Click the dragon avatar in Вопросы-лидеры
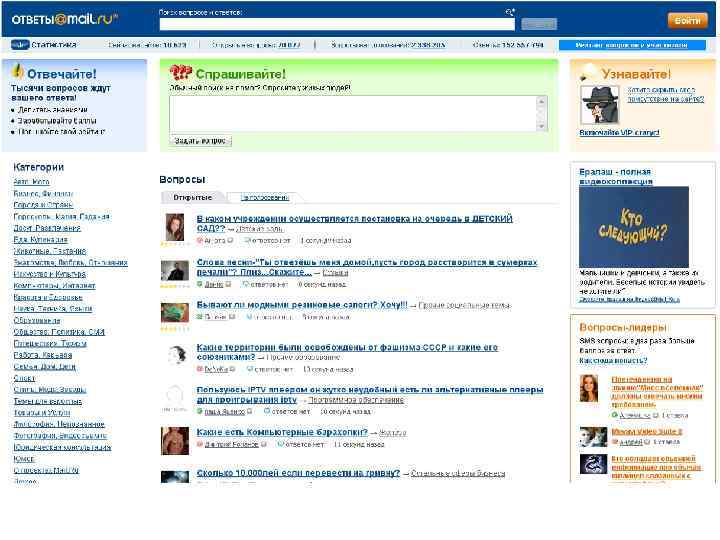Screen dimensions: 720x540 pos(593,464)
